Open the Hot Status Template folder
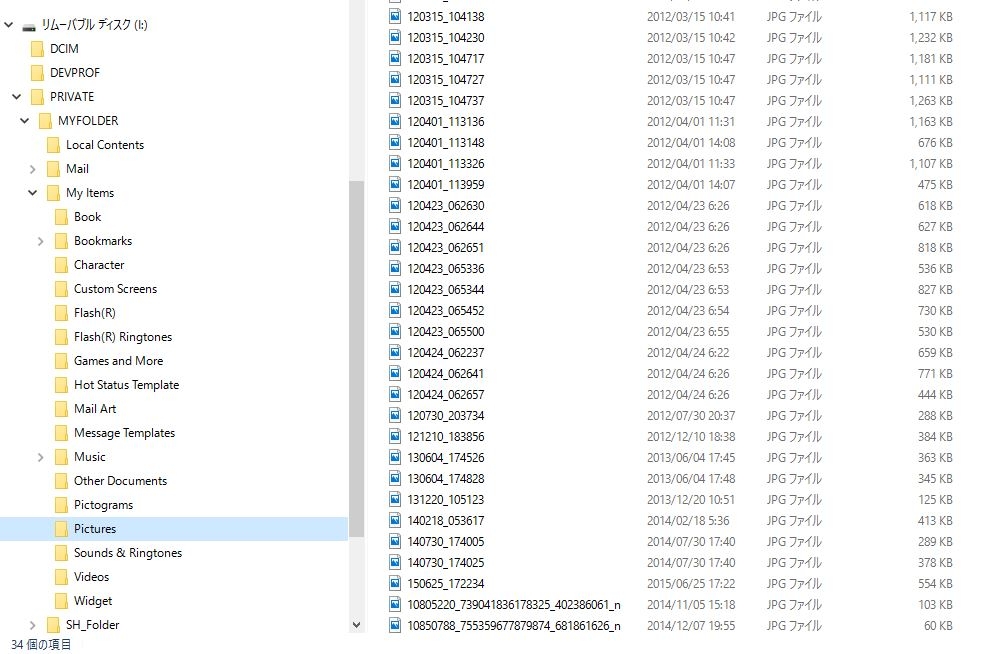This screenshot has height=654, width=984. (x=126, y=385)
